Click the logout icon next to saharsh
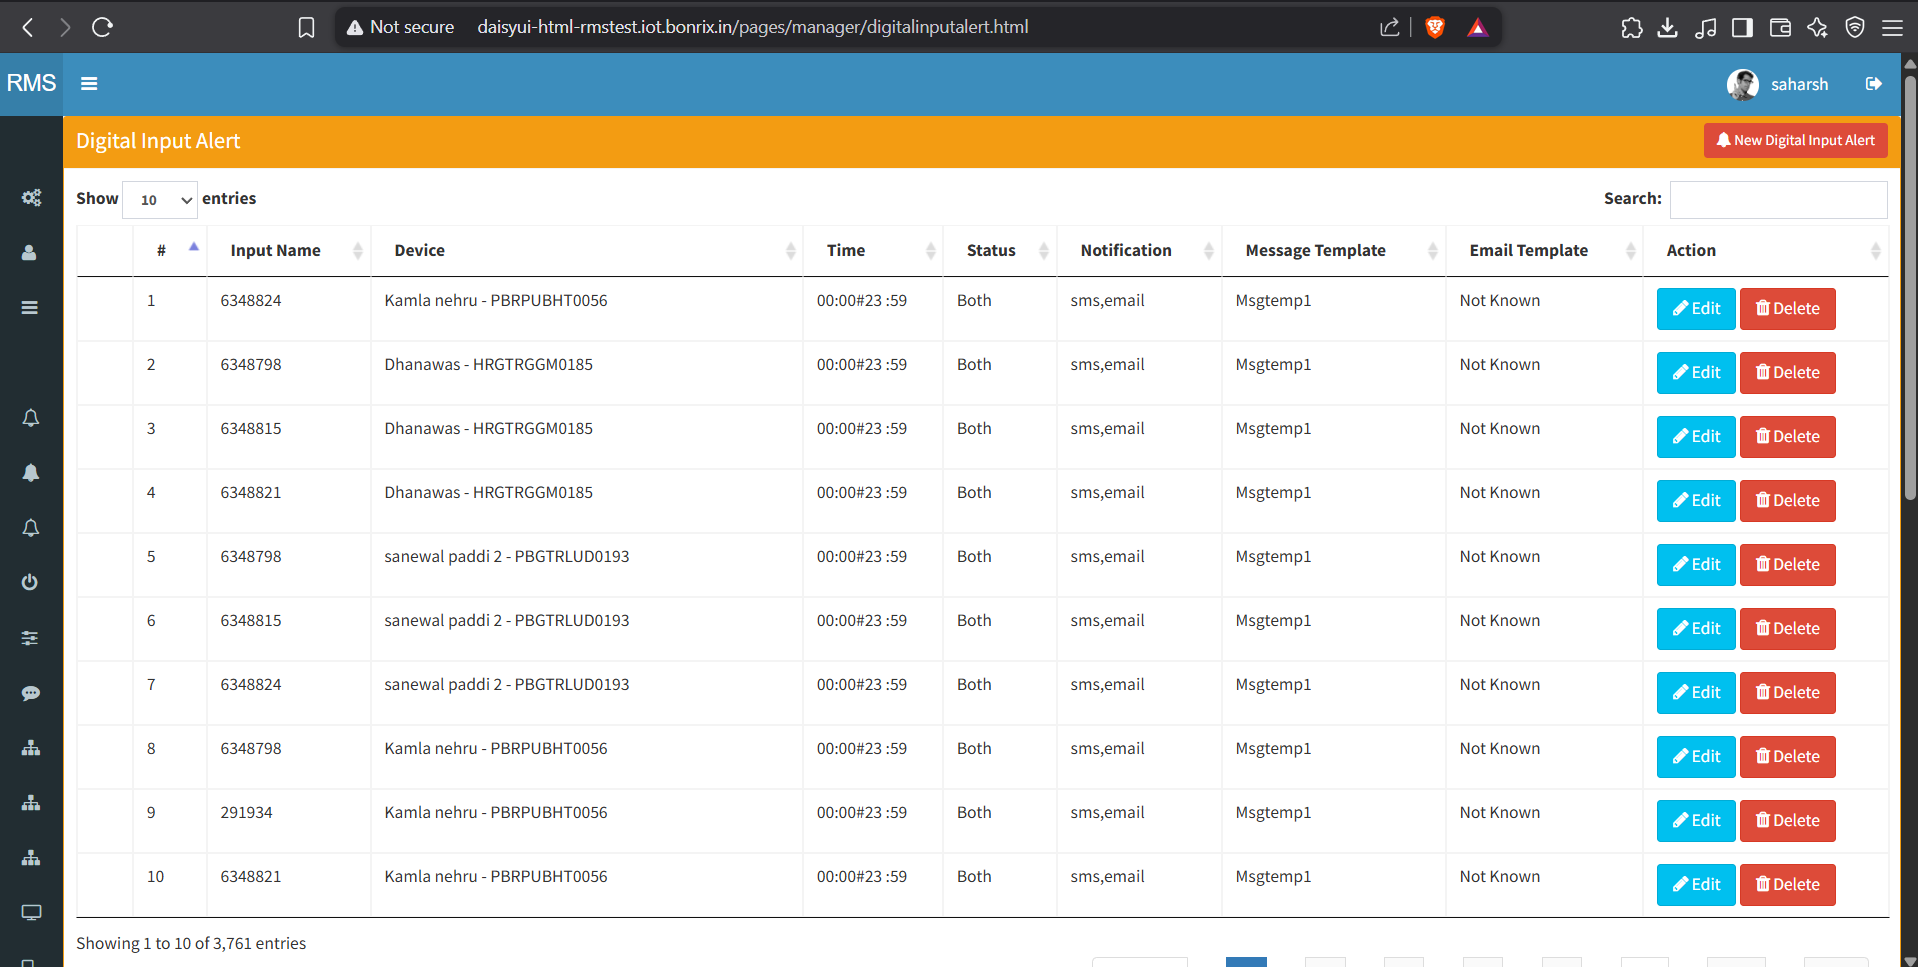The width and height of the screenshot is (1918, 967). (1874, 84)
